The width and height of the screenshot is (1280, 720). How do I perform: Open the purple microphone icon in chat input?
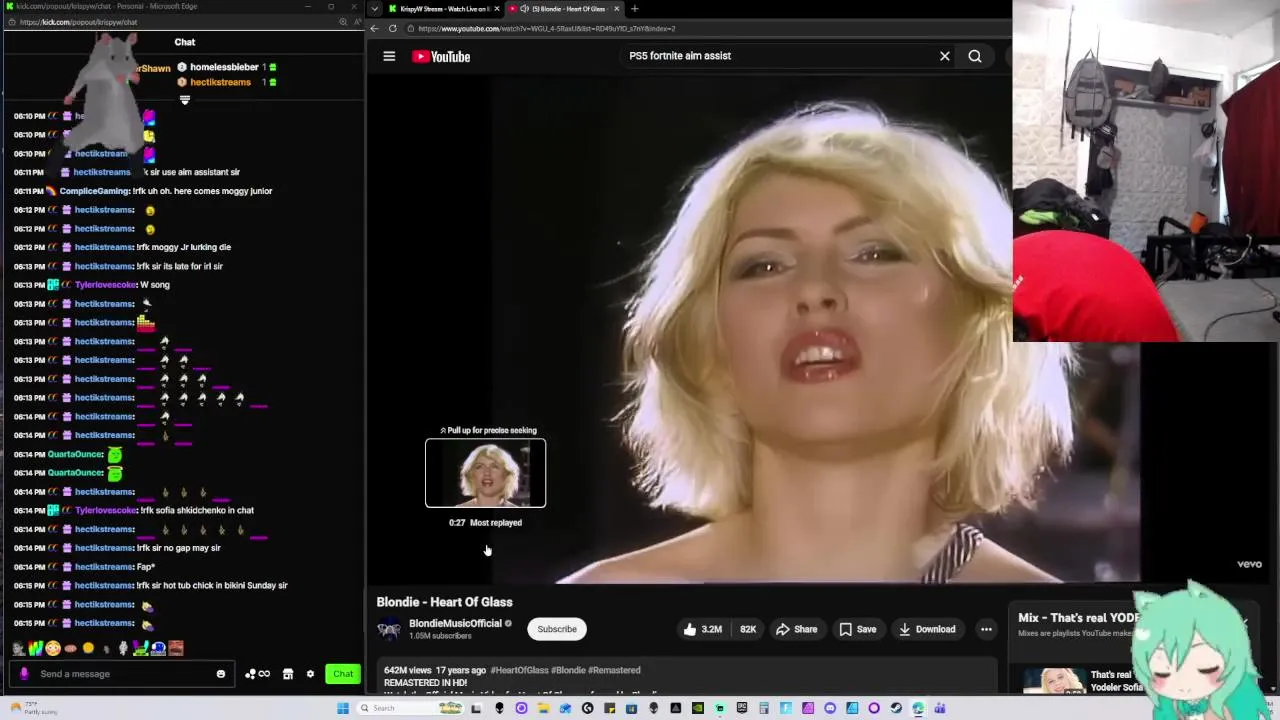25,674
